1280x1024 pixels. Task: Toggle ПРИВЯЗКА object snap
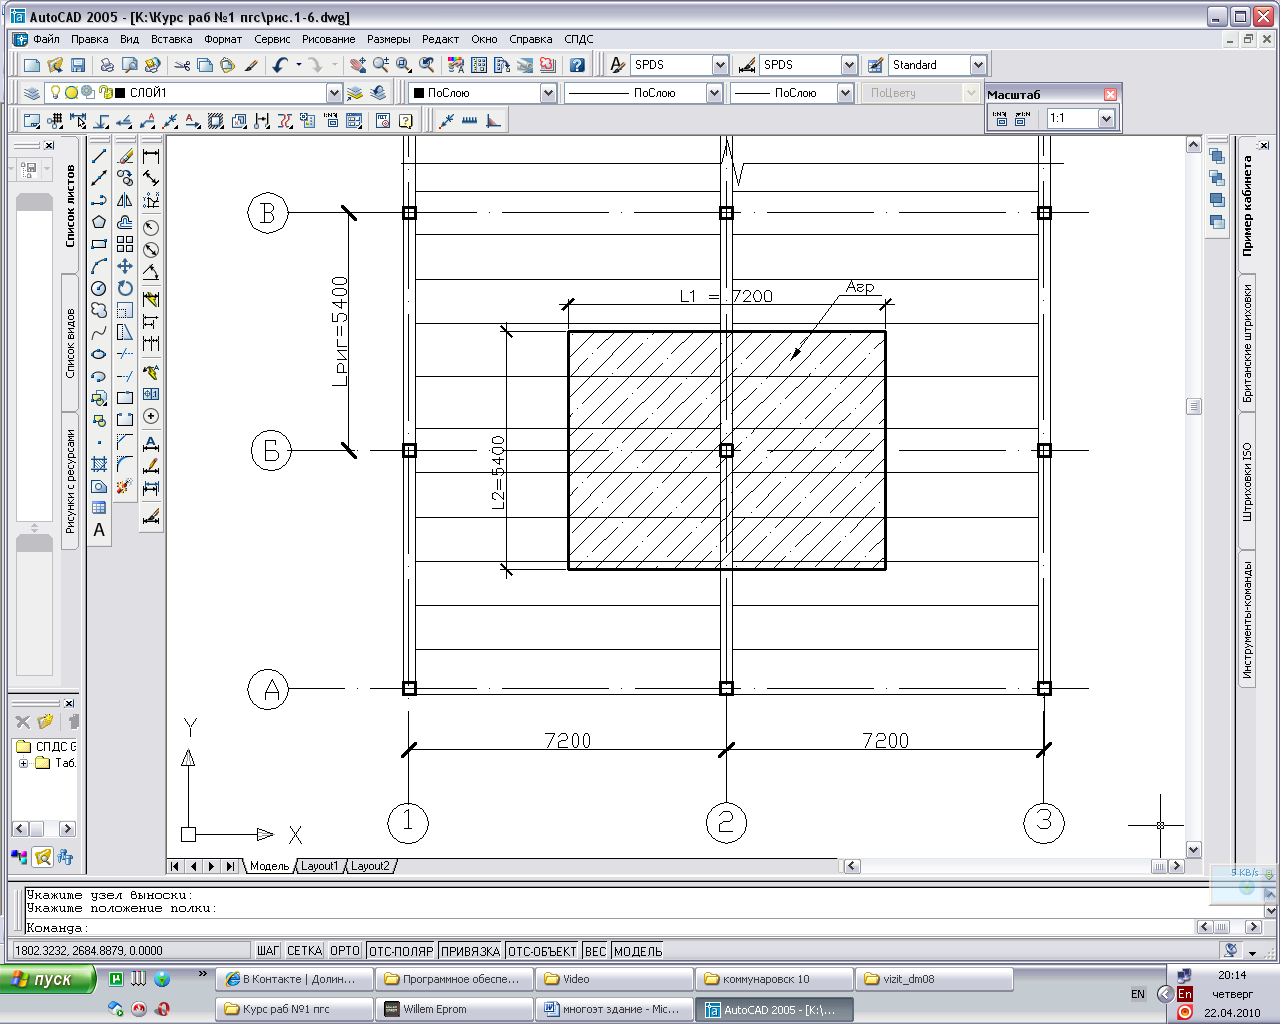470,951
